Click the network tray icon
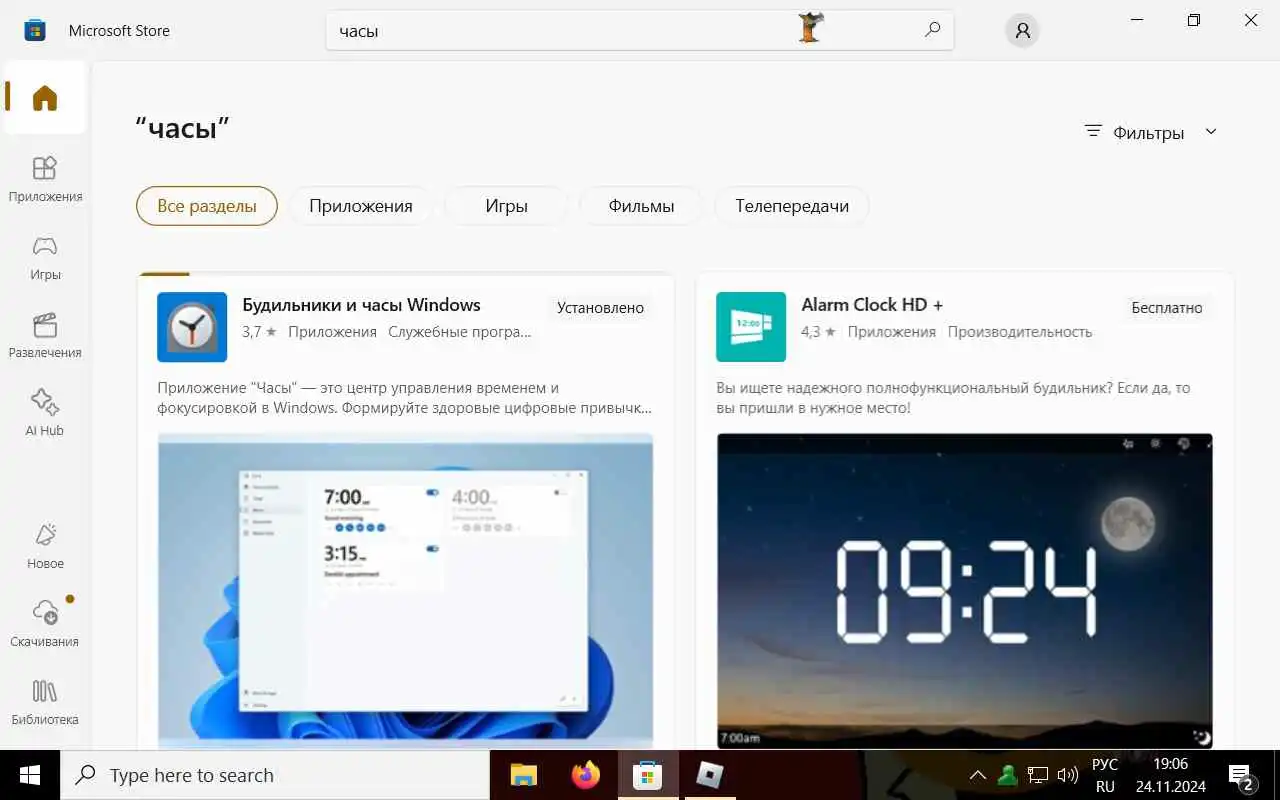The image size is (1280, 800). pos(1038,775)
